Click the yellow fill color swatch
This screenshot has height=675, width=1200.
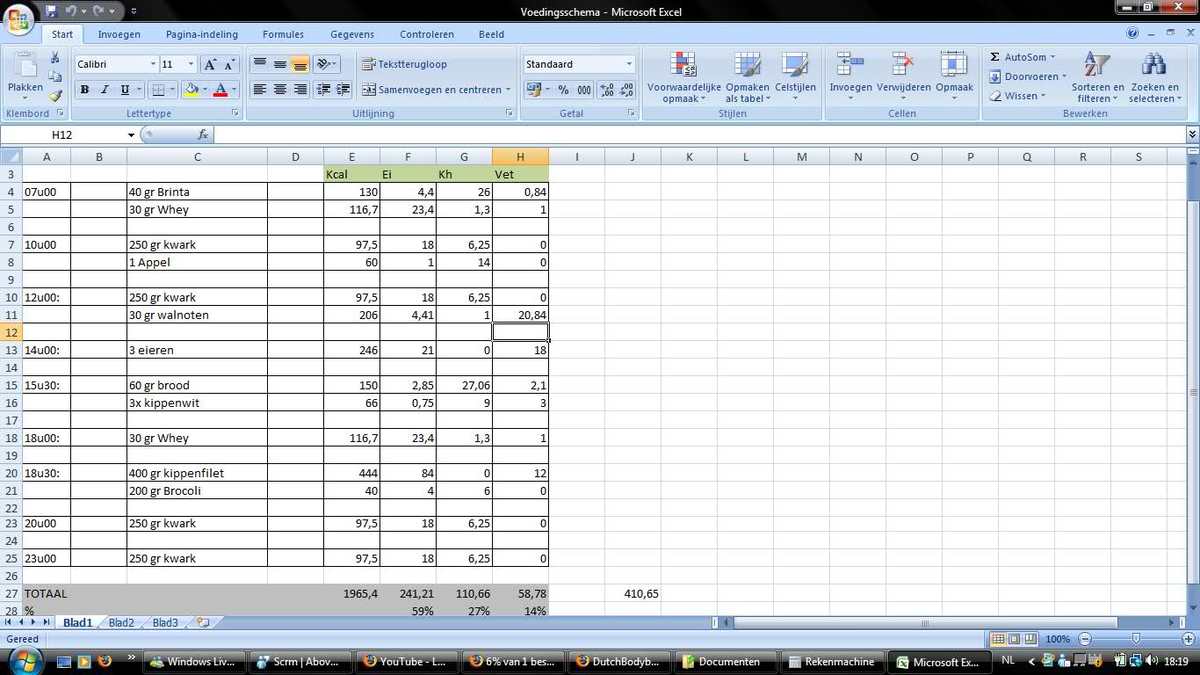191,90
